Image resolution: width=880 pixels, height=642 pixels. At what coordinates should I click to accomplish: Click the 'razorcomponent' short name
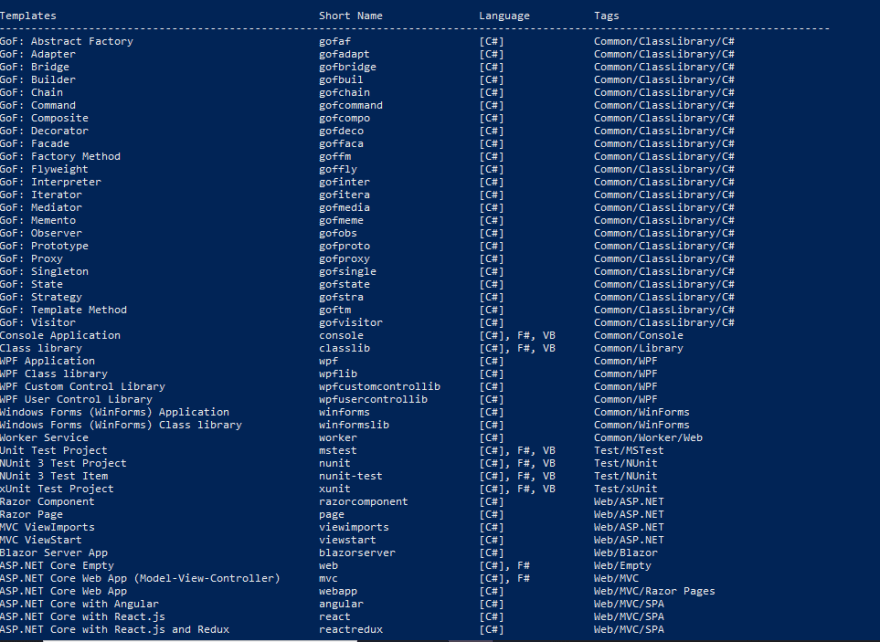364,502
